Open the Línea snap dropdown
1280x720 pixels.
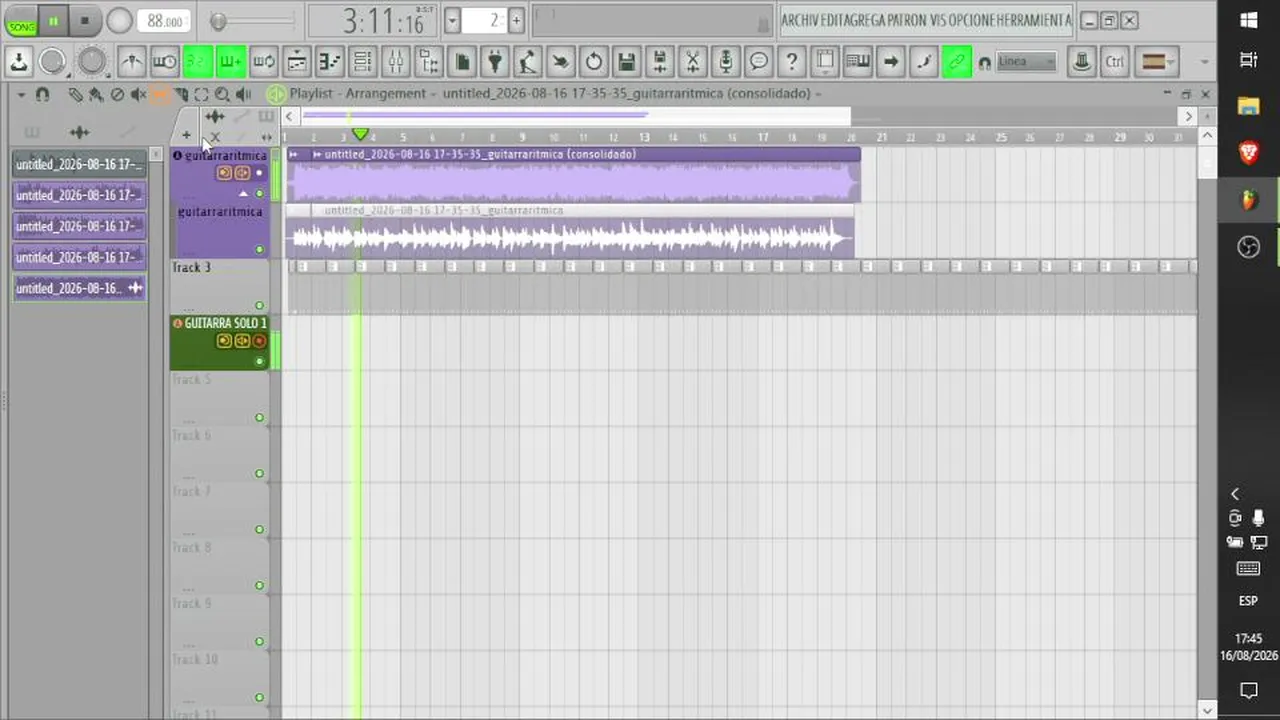click(x=1027, y=62)
